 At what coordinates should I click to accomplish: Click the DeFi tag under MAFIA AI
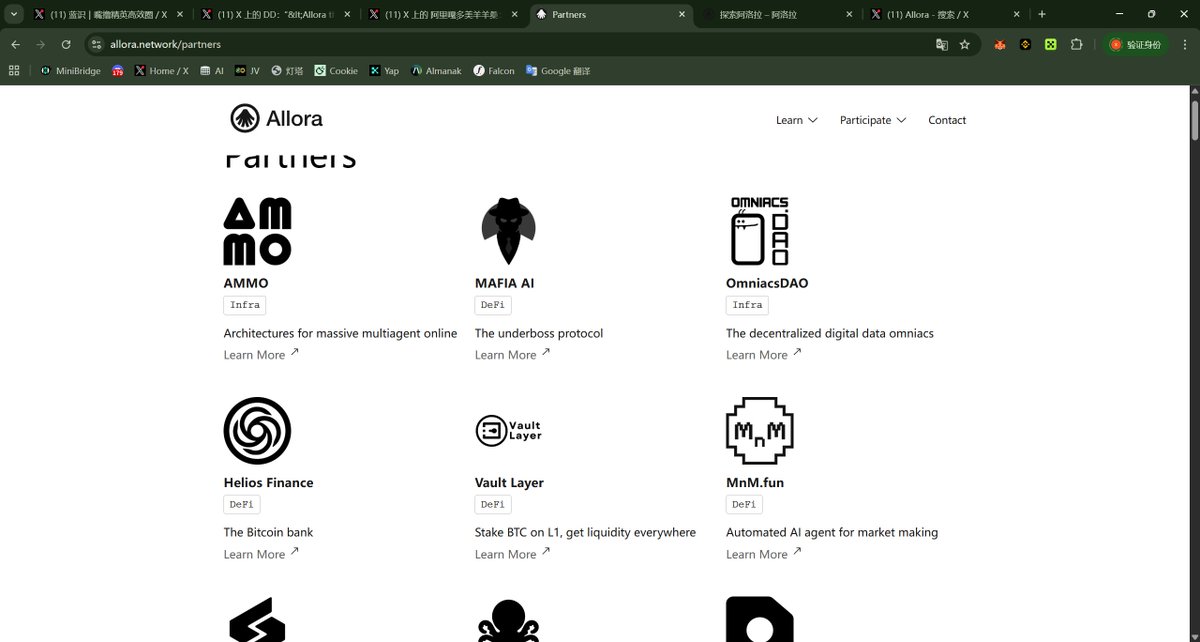coord(493,305)
